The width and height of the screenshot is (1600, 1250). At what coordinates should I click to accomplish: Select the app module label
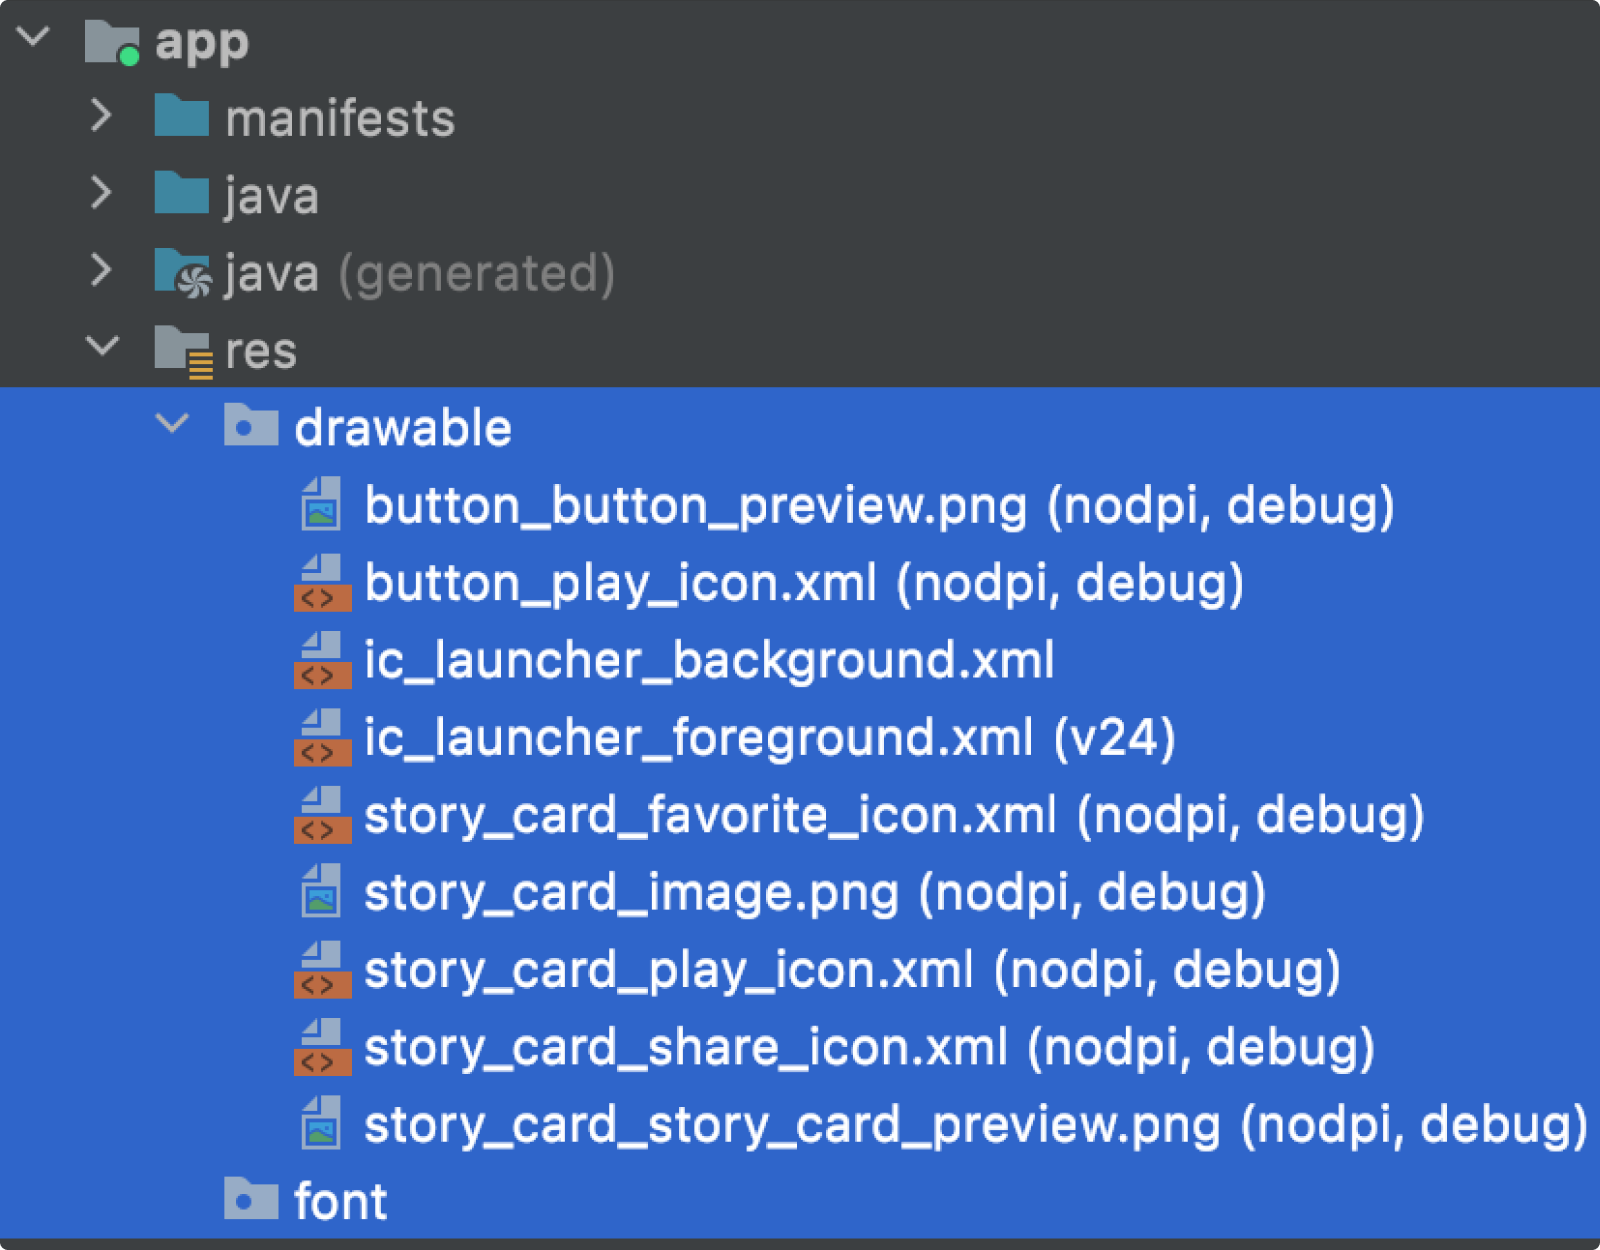(202, 44)
